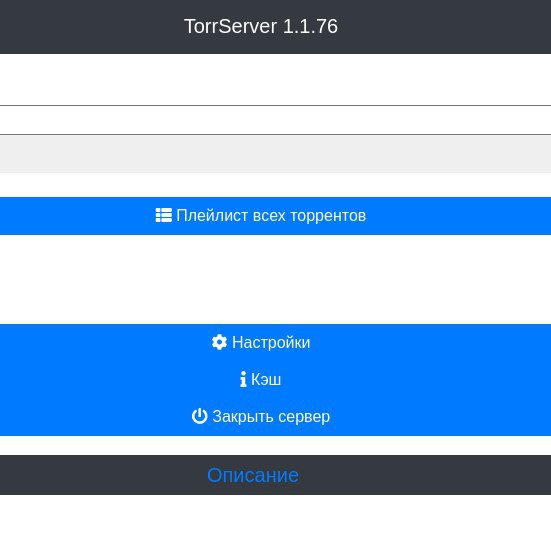This screenshot has height=544, width=551.
Task: Open the Кэш info page
Action: (x=276, y=380)
